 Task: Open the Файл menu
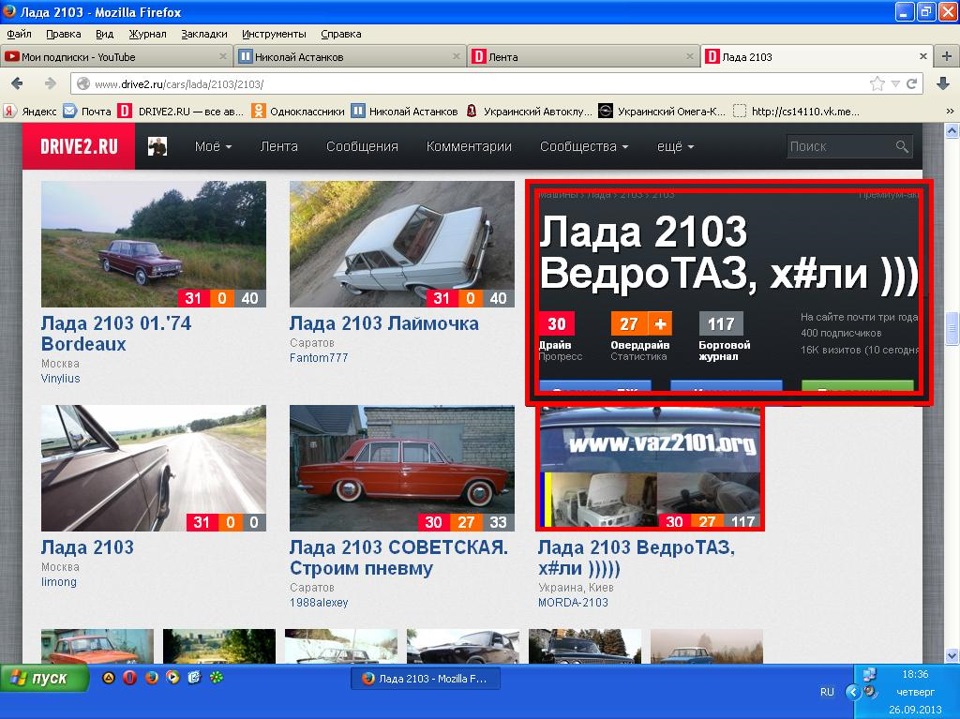point(19,34)
